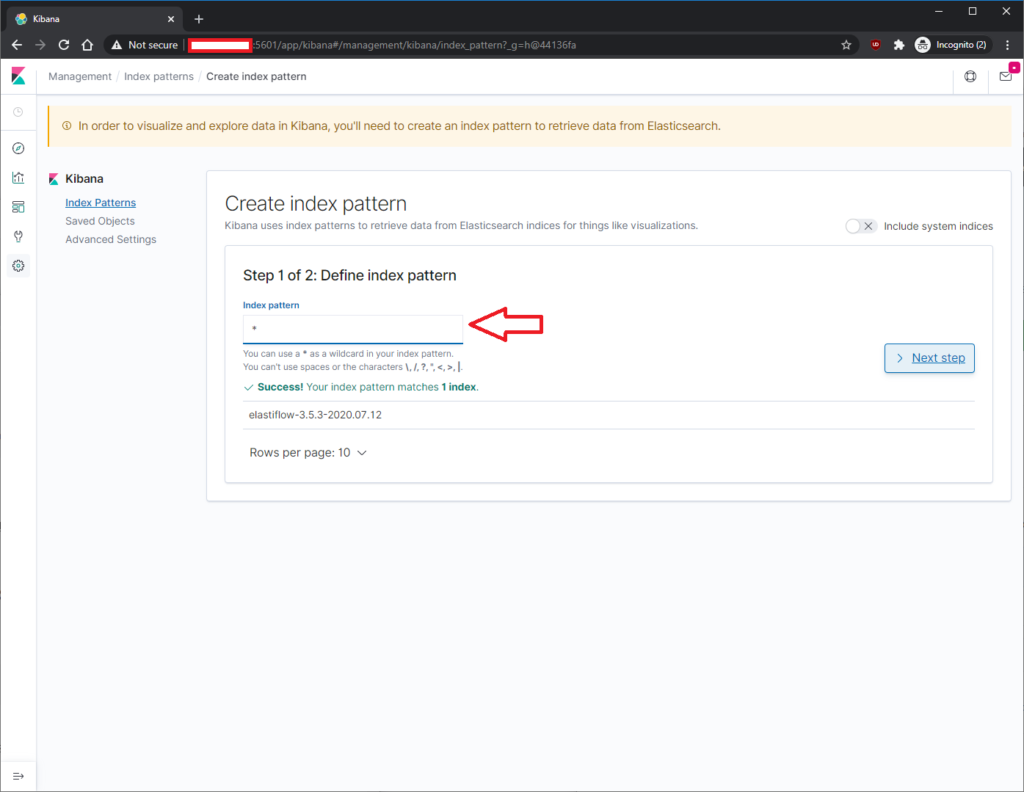Image resolution: width=1024 pixels, height=792 pixels.
Task: Select elastiflow-3.5.3-2020.07.12 index row
Action: [x=609, y=415]
